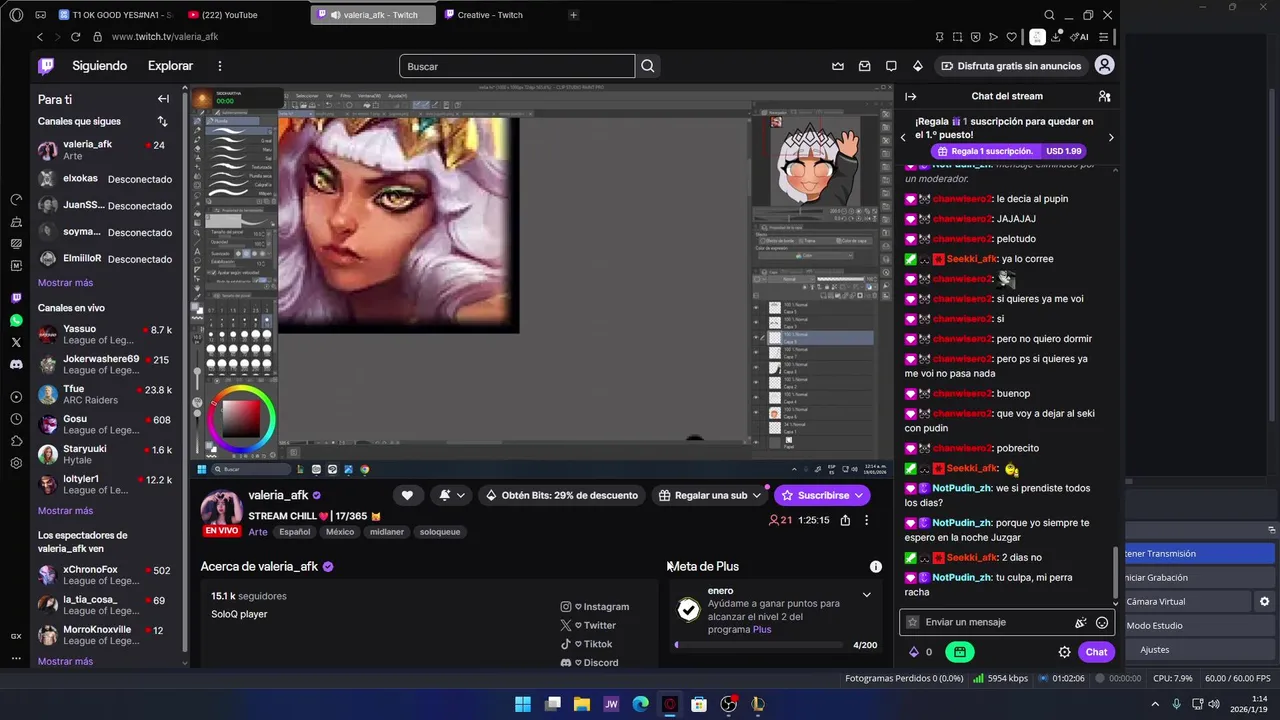The height and width of the screenshot is (720, 1280).
Task: Open Meta de Plus info icon
Action: (876, 566)
